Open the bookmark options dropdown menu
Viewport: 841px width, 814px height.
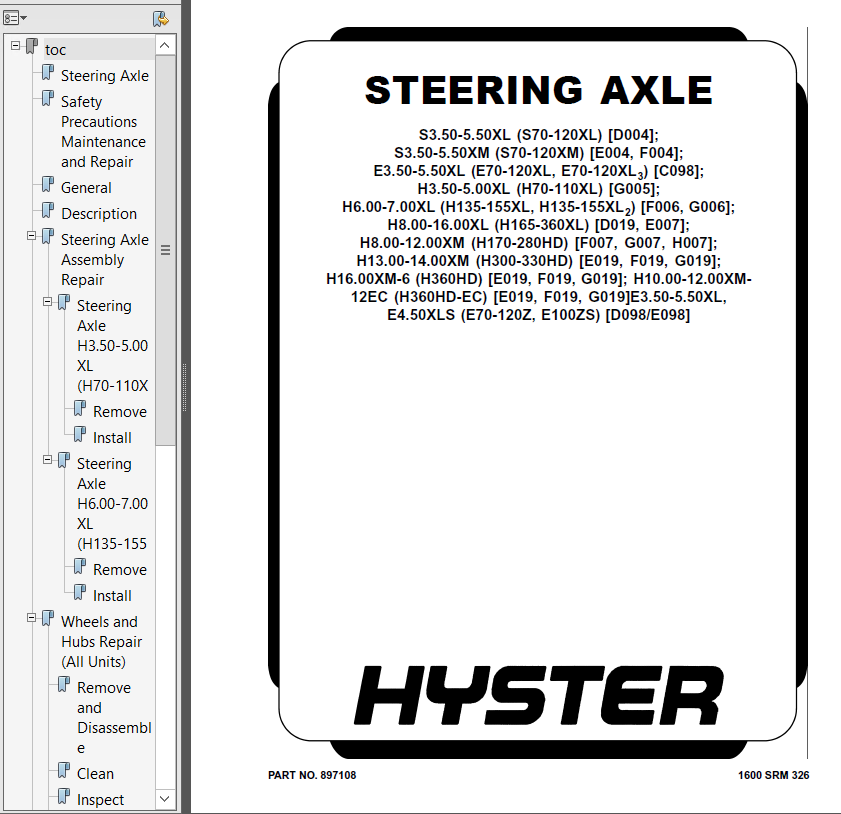coord(15,19)
